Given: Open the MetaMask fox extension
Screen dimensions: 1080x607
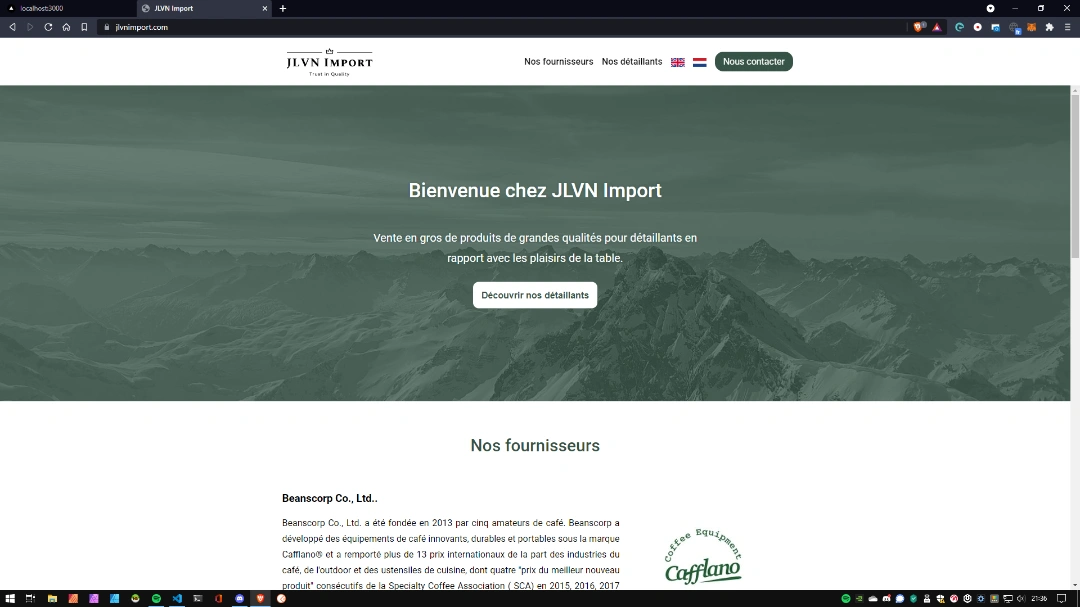Looking at the screenshot, I should point(1032,28).
